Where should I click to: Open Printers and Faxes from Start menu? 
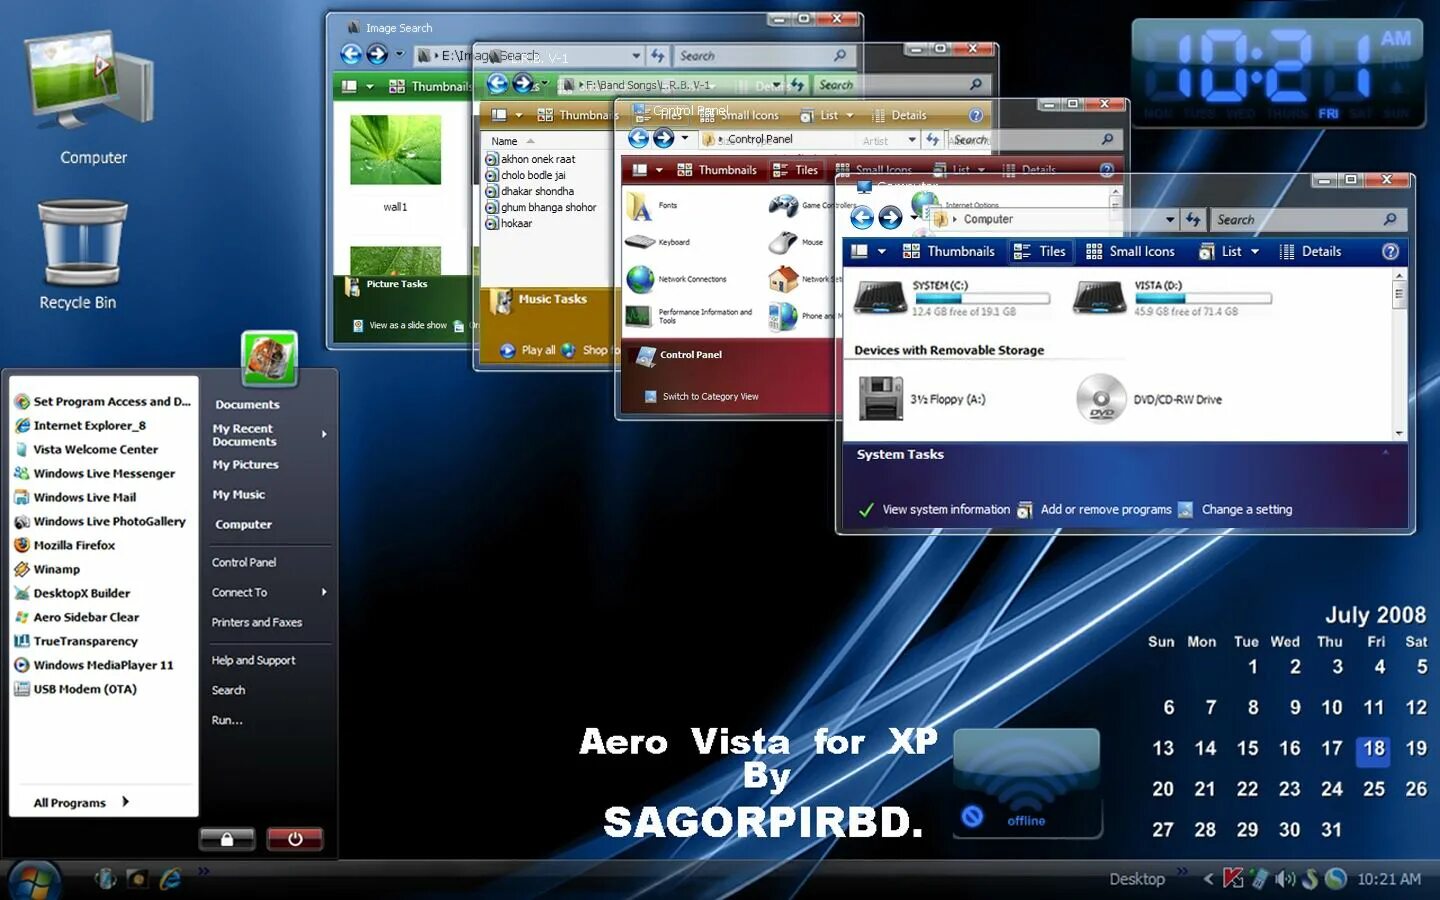(257, 622)
